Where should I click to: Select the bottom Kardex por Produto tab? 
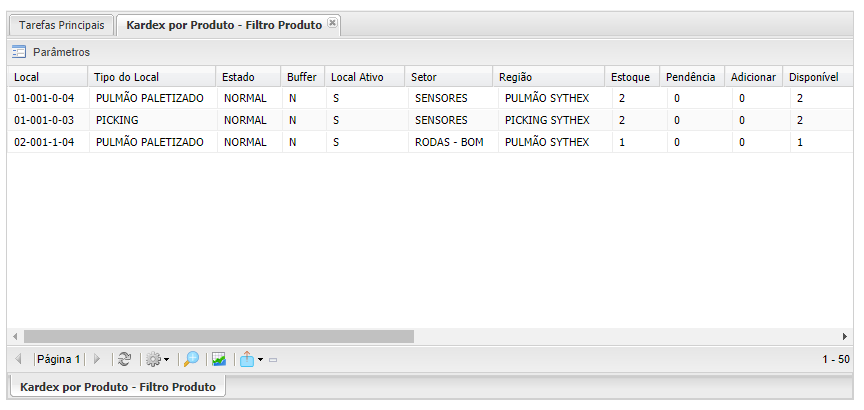(118, 386)
